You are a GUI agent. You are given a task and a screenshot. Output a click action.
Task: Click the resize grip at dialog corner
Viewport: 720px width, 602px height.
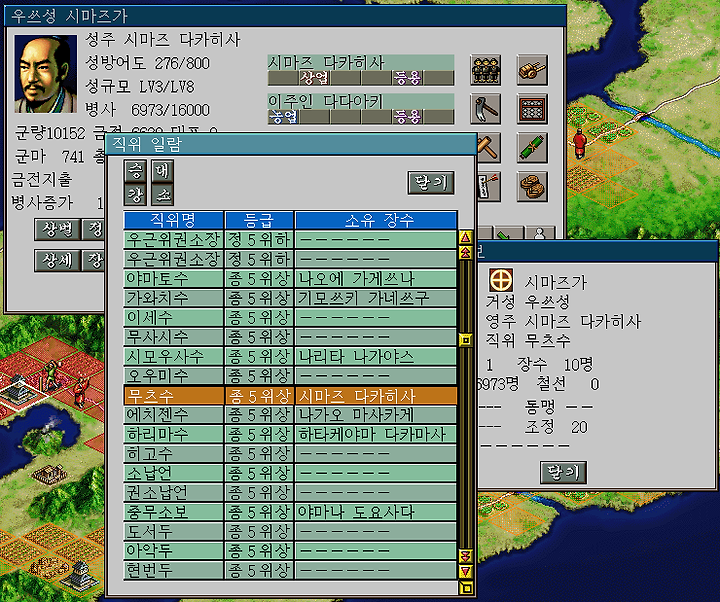(466, 588)
